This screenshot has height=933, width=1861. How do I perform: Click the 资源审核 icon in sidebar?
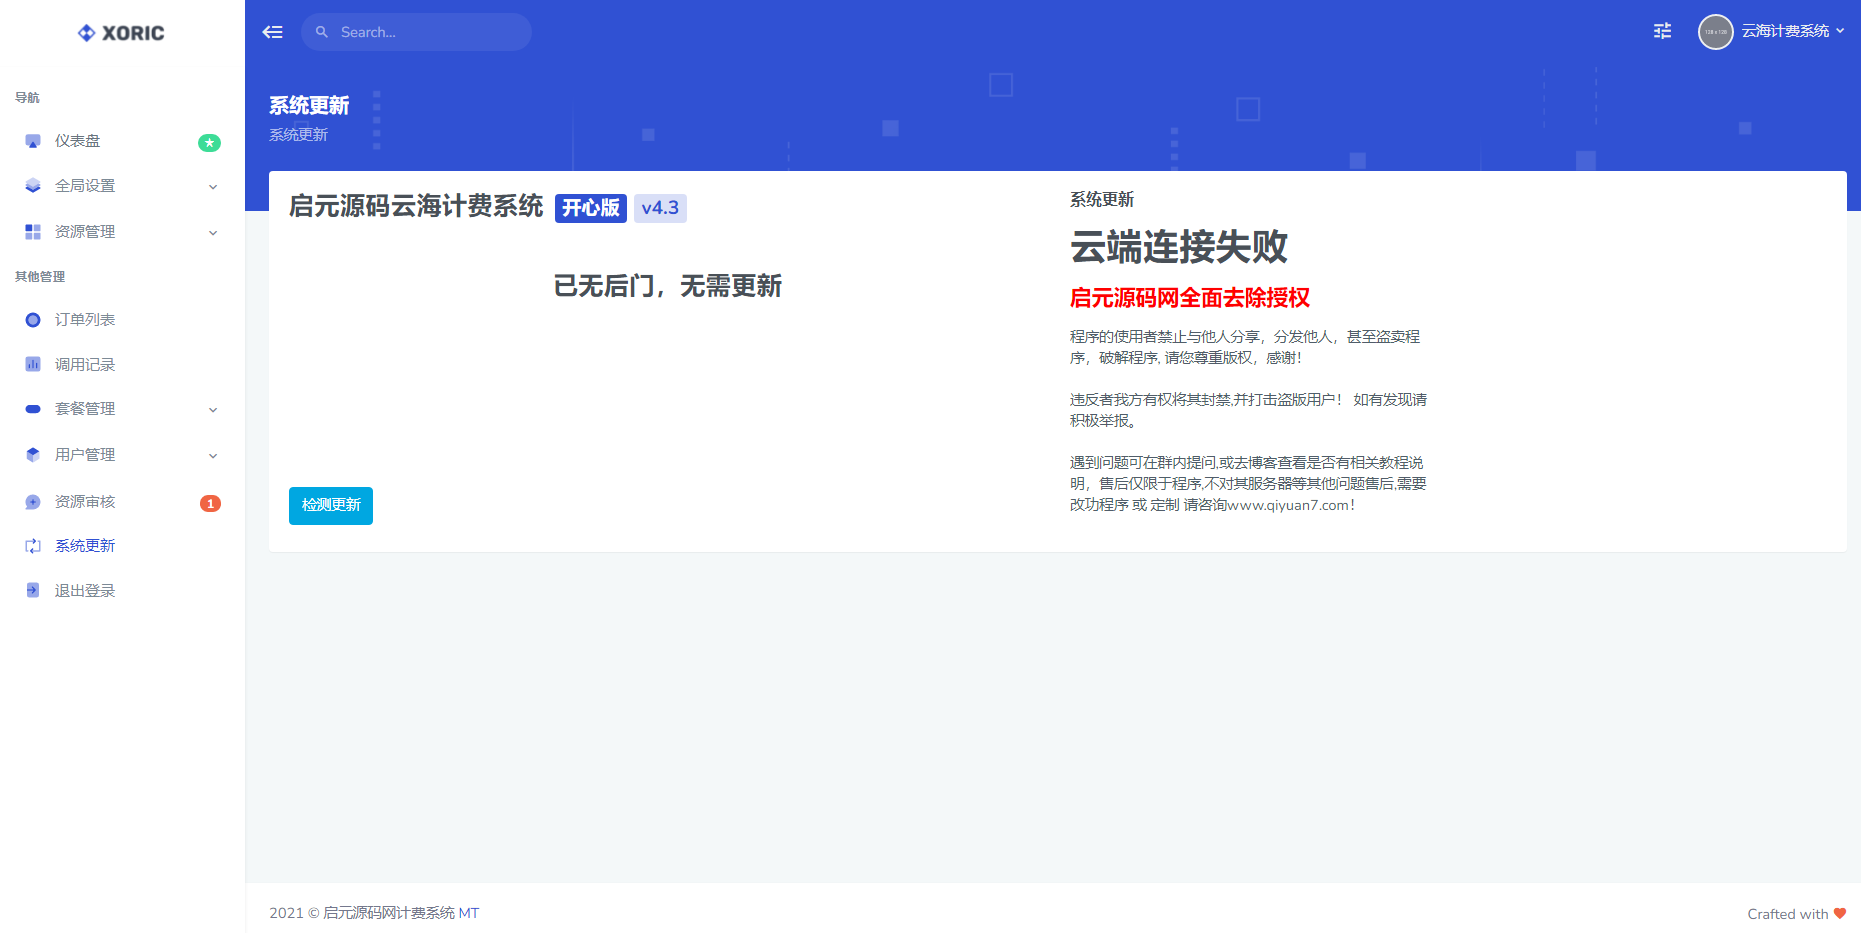click(x=33, y=502)
